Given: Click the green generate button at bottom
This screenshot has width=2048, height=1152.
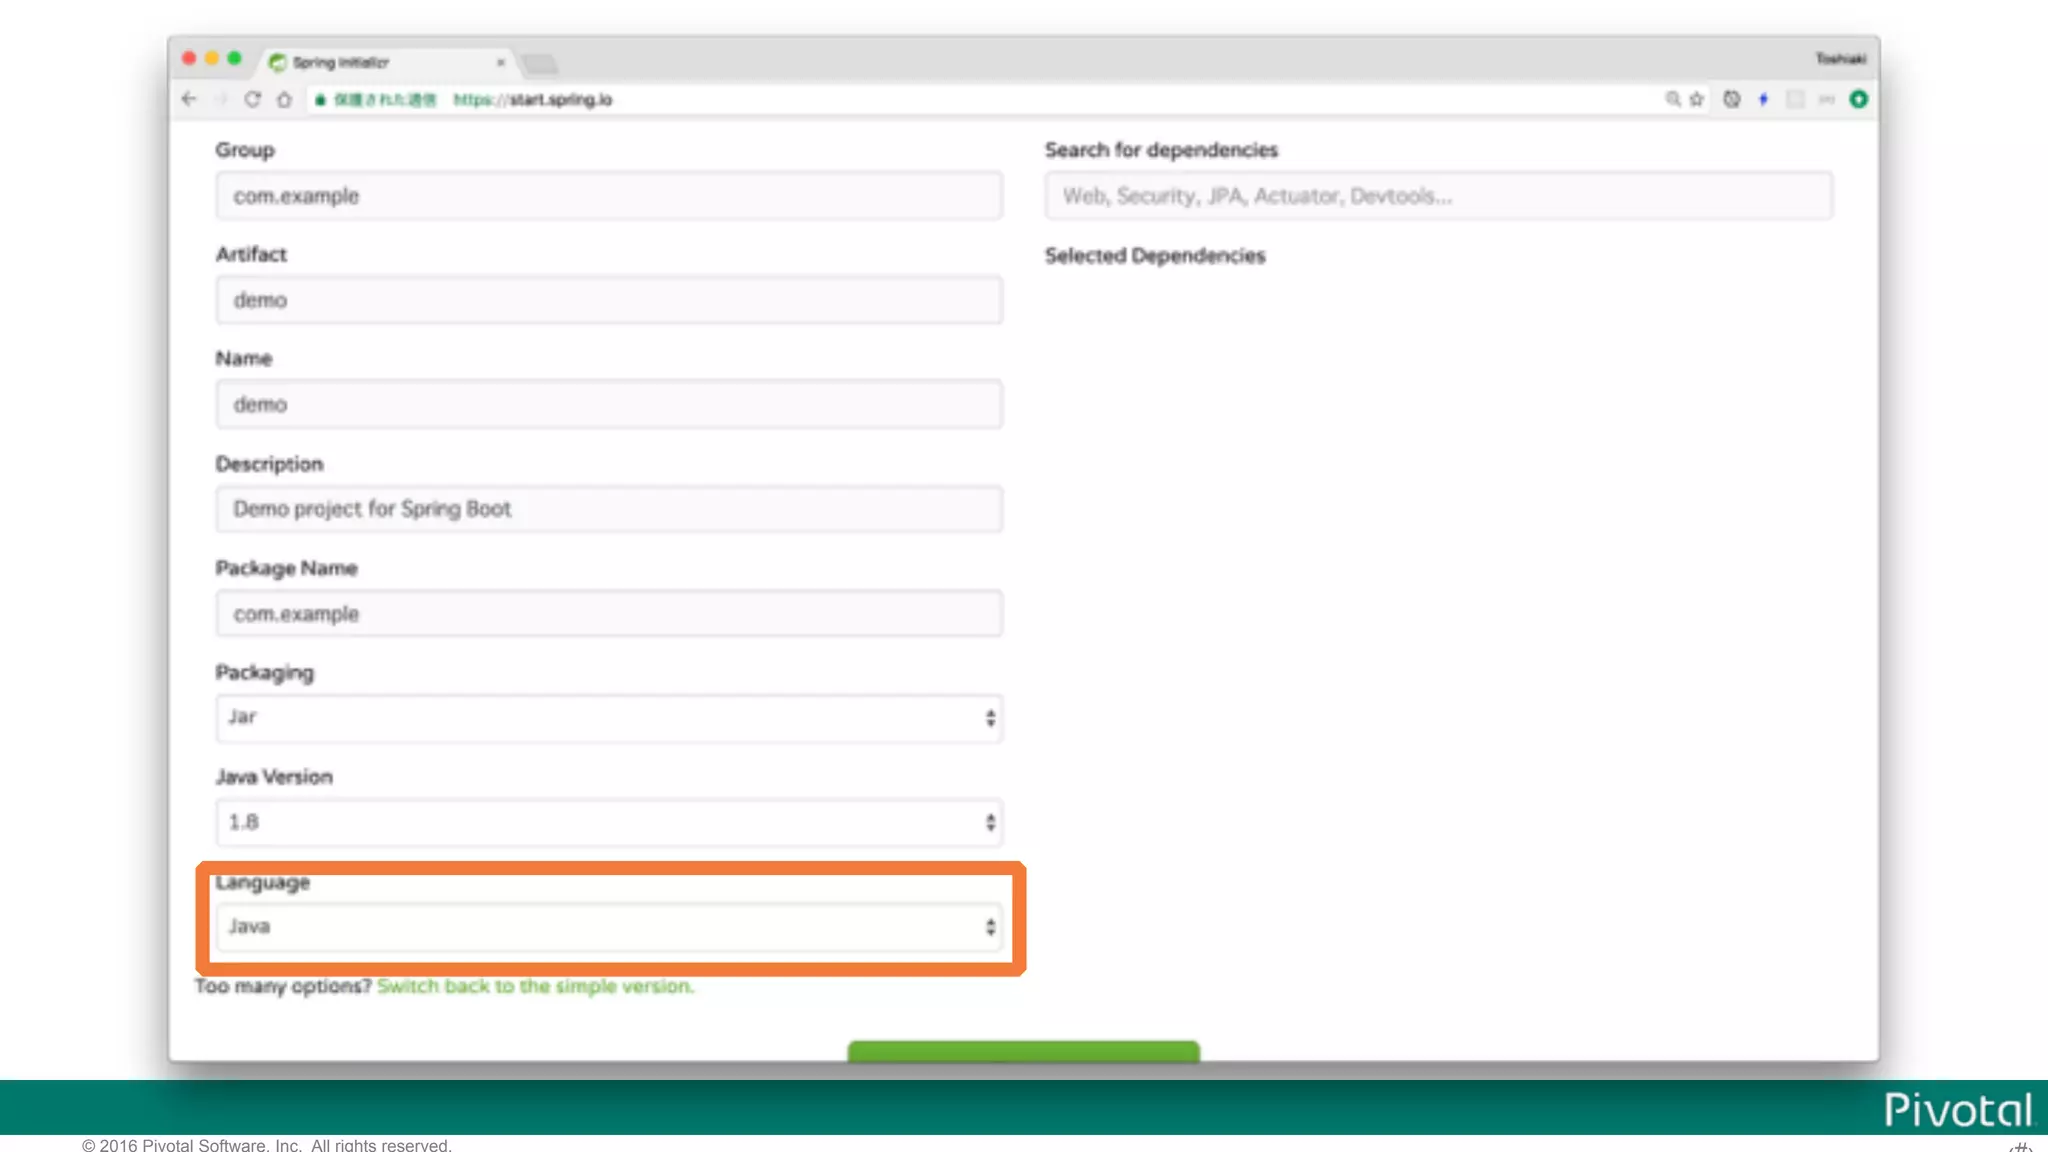Looking at the screenshot, I should click(1023, 1050).
